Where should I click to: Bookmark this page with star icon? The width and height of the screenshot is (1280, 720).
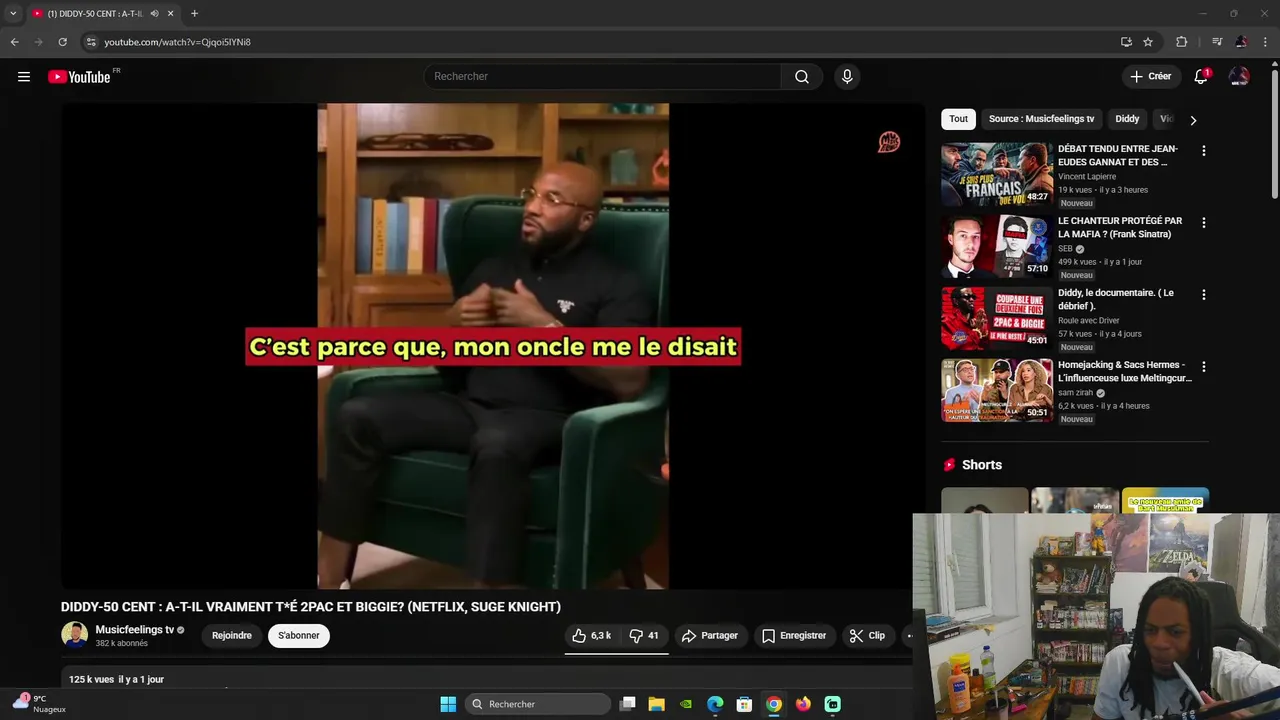[1148, 42]
